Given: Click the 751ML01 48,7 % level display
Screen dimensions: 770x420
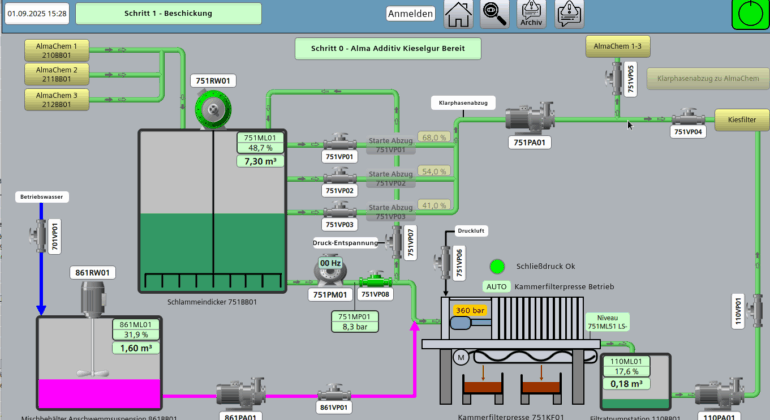Looking at the screenshot, I should [x=260, y=143].
